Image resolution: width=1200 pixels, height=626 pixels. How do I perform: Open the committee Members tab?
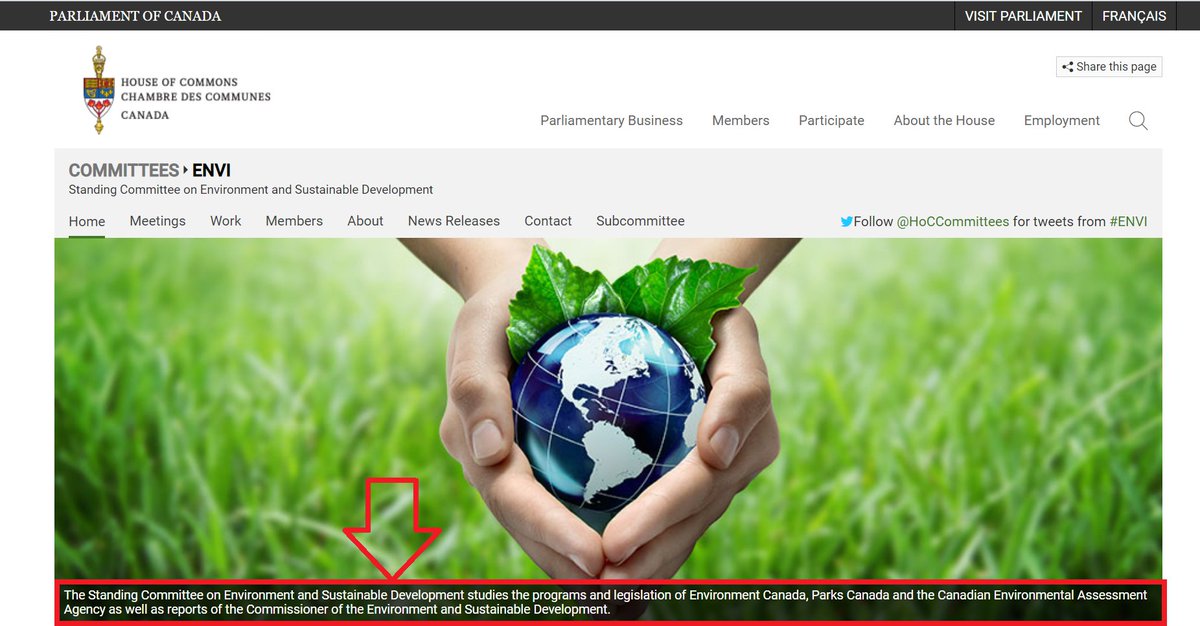click(294, 221)
